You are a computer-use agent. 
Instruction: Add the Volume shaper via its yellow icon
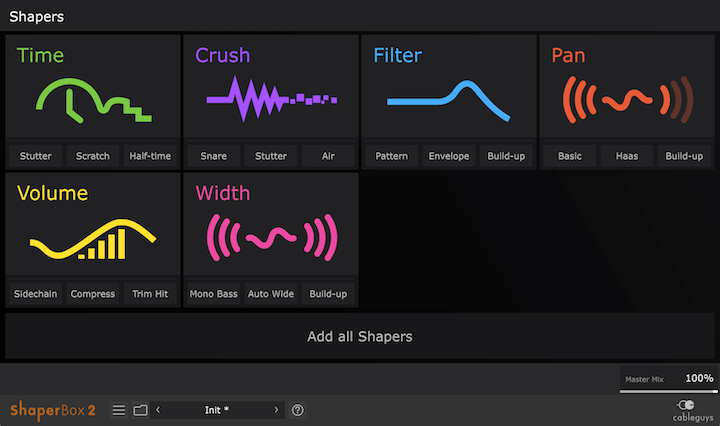coord(93,239)
